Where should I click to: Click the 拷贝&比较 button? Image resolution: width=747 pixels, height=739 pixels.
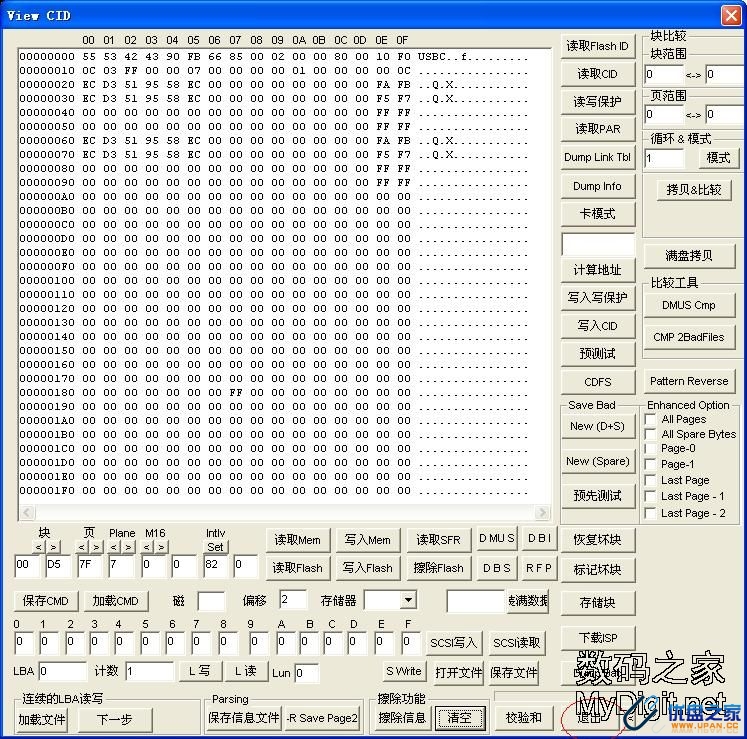click(694, 190)
